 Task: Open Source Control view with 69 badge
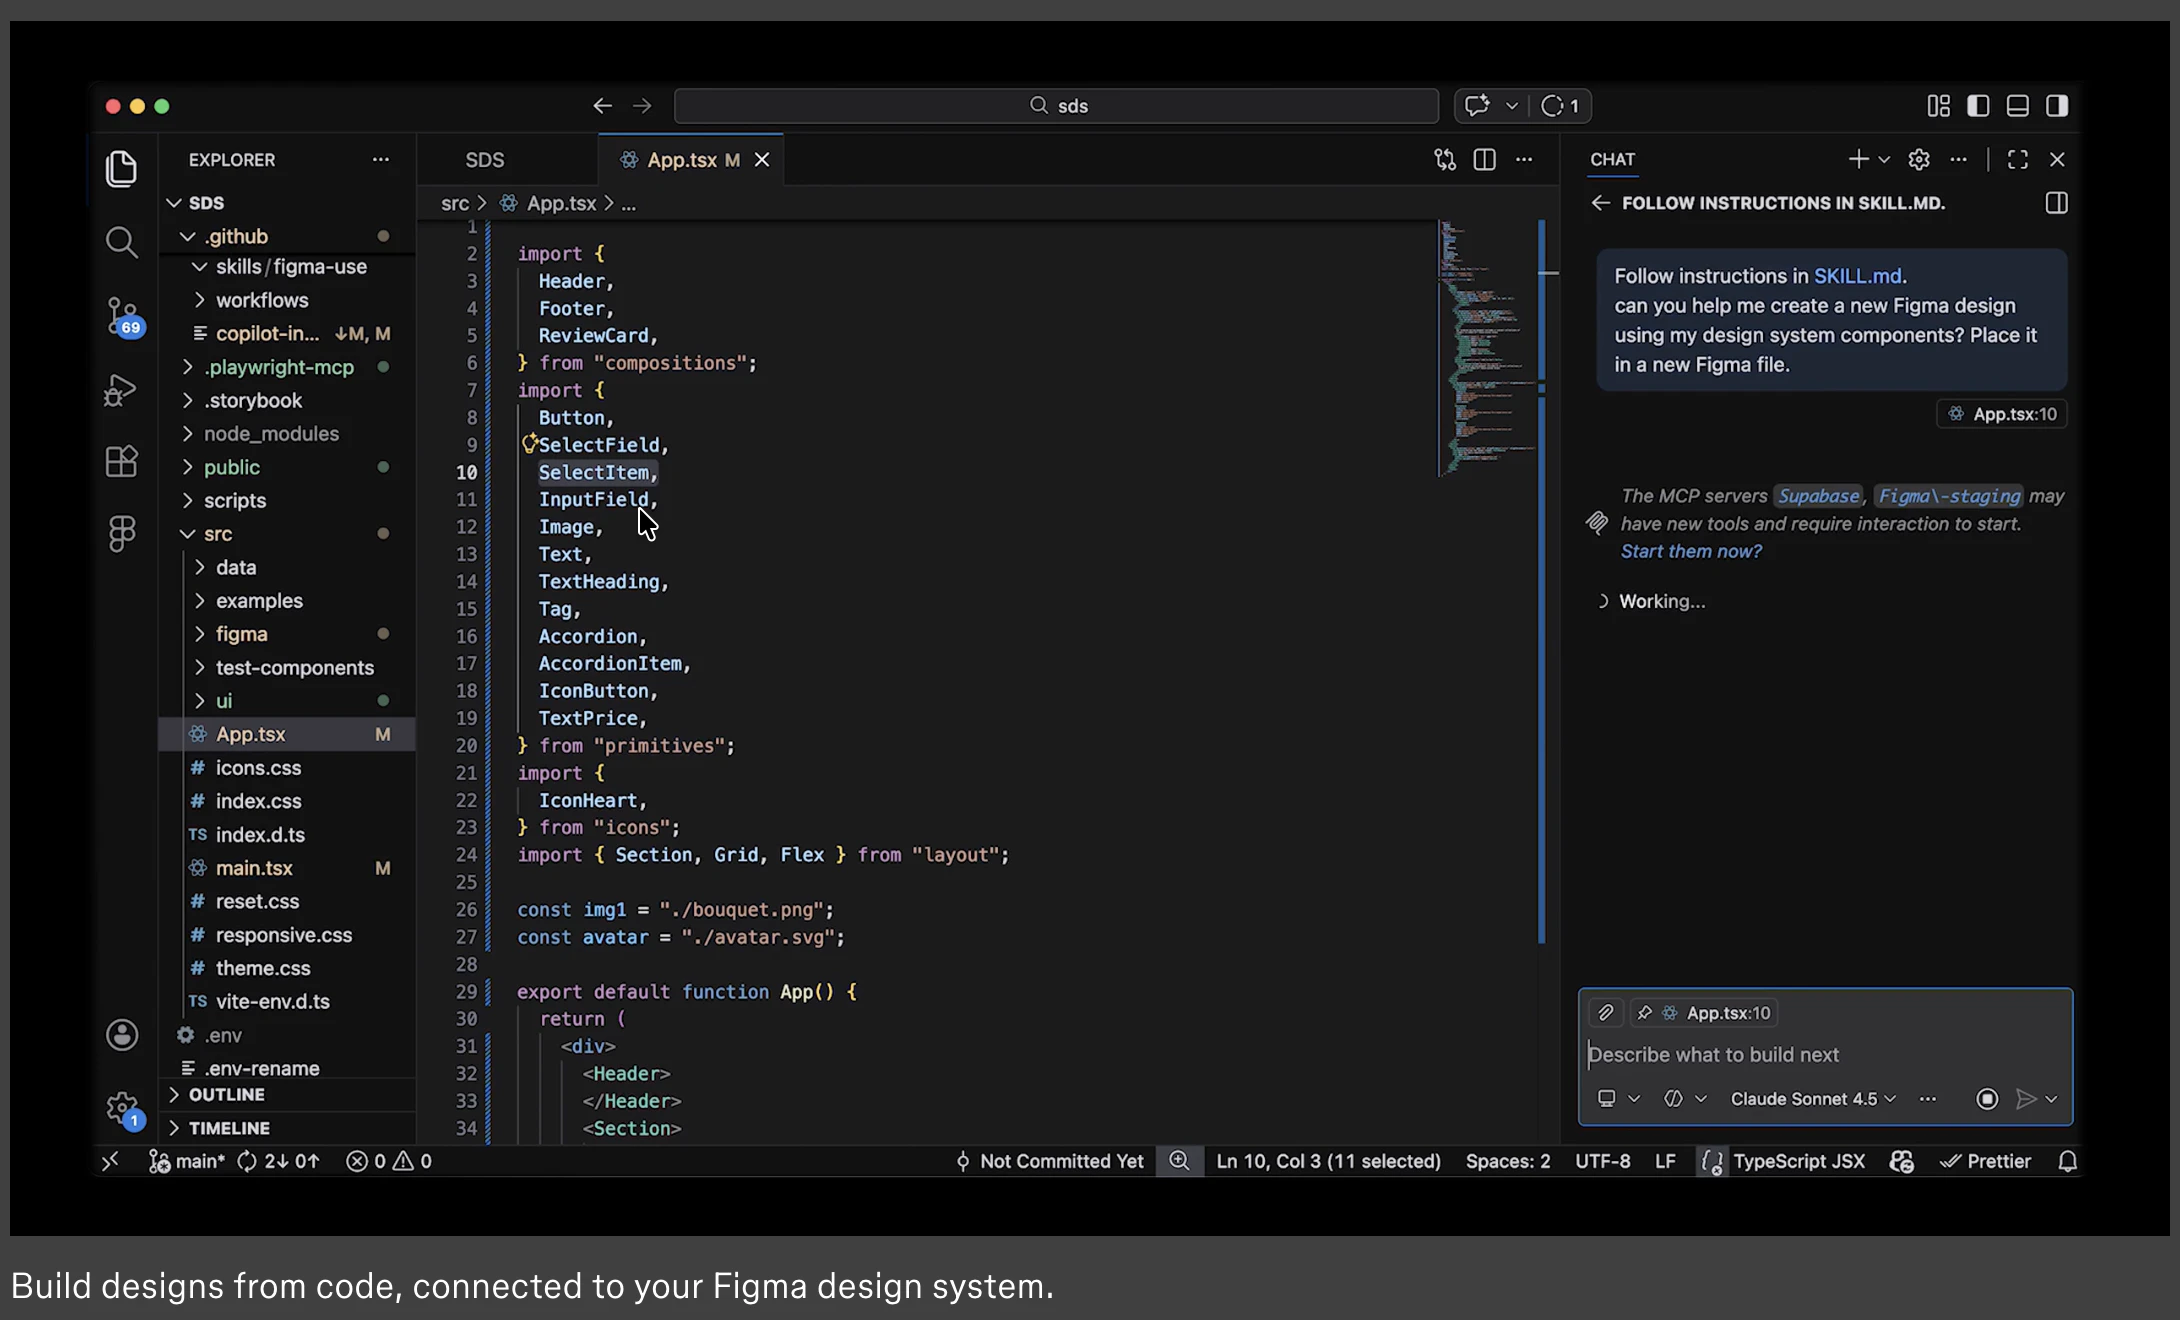coord(122,315)
